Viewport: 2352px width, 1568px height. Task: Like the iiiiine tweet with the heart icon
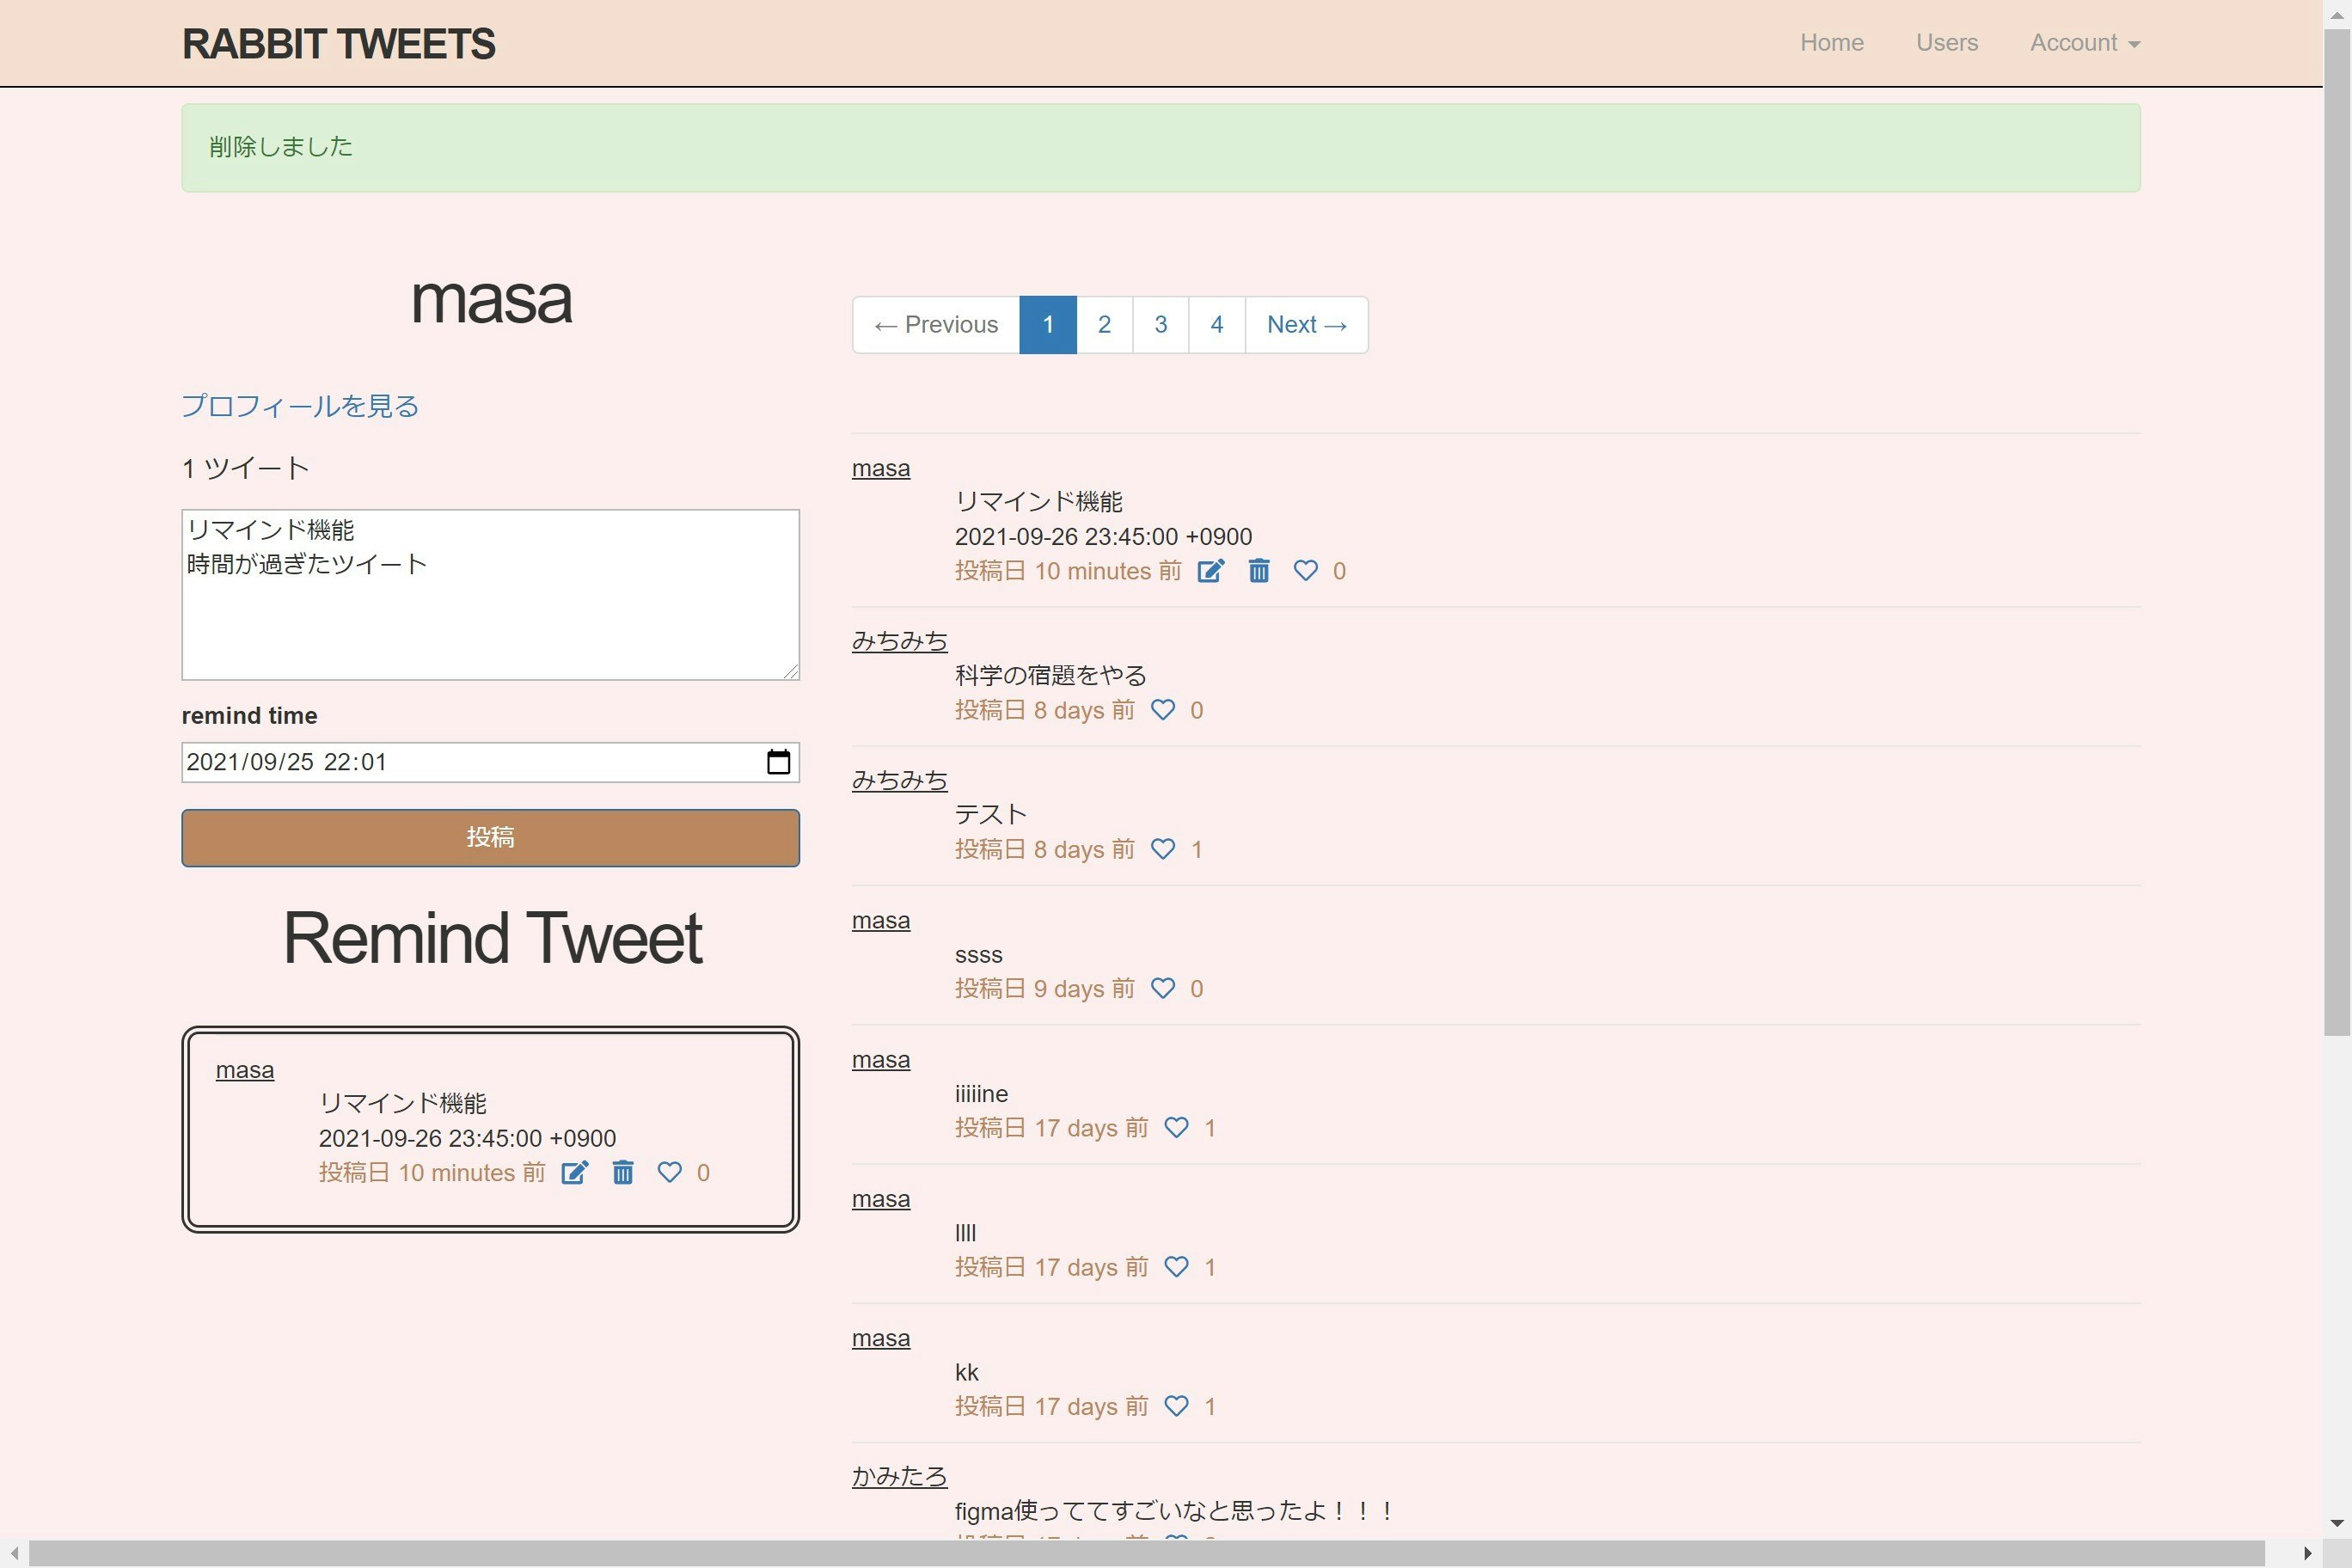pos(1176,1127)
